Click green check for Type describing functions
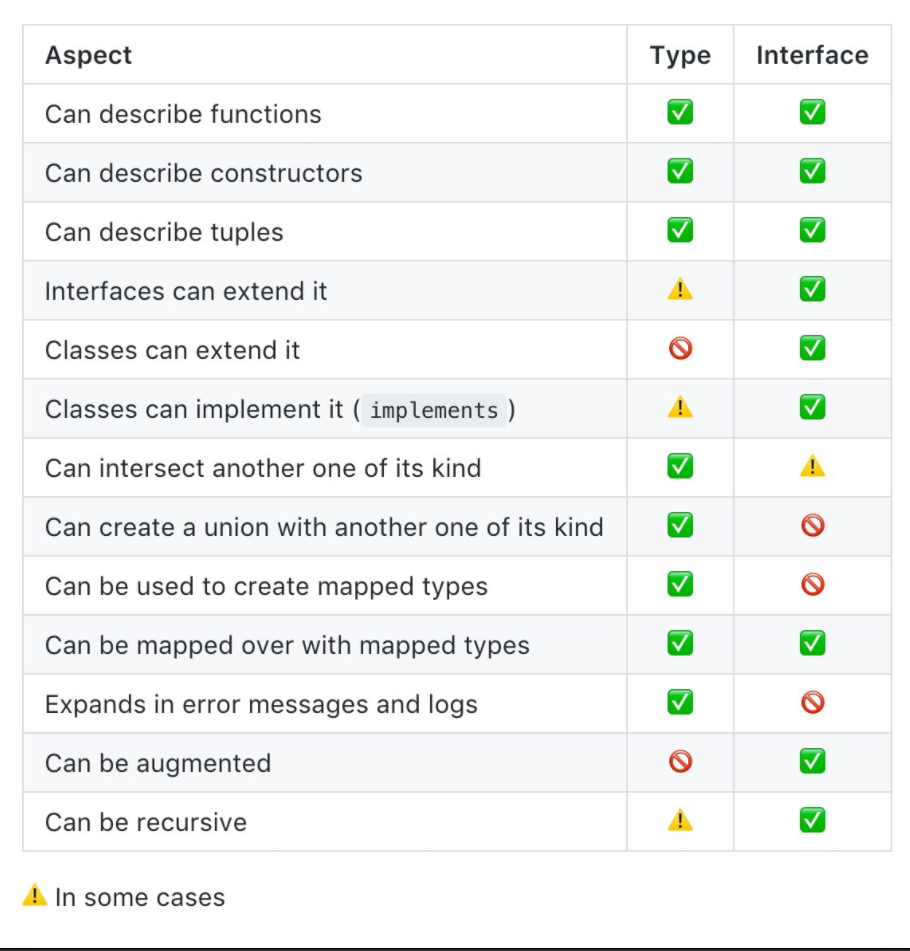 [x=680, y=113]
